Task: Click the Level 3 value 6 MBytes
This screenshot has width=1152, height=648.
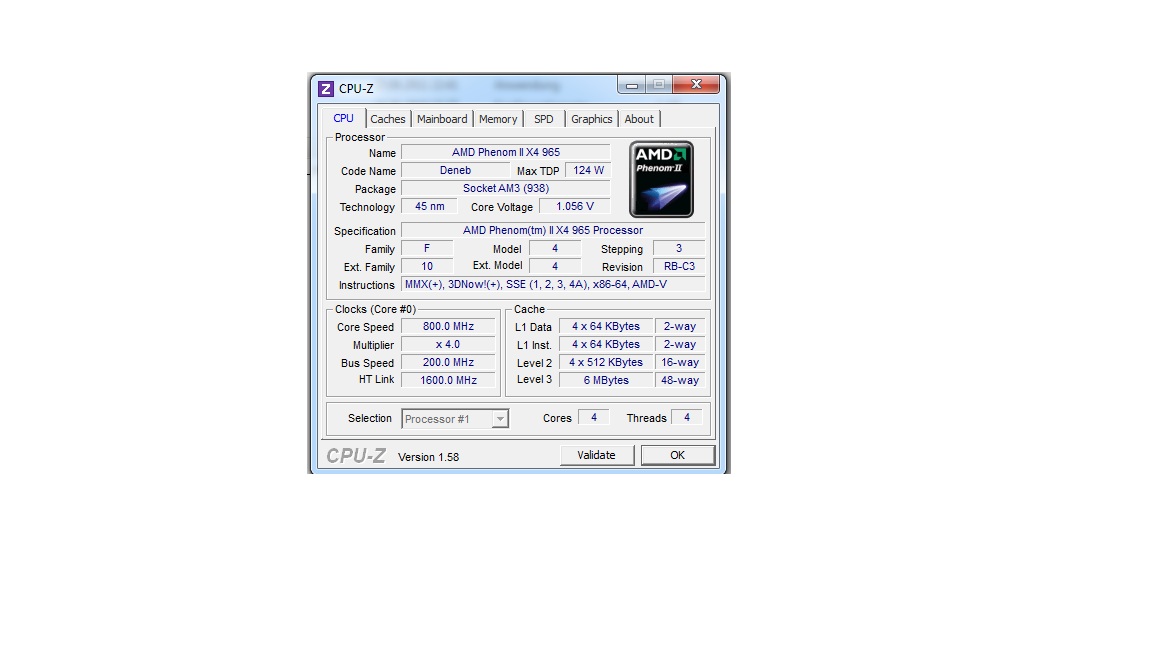Action: tap(606, 380)
